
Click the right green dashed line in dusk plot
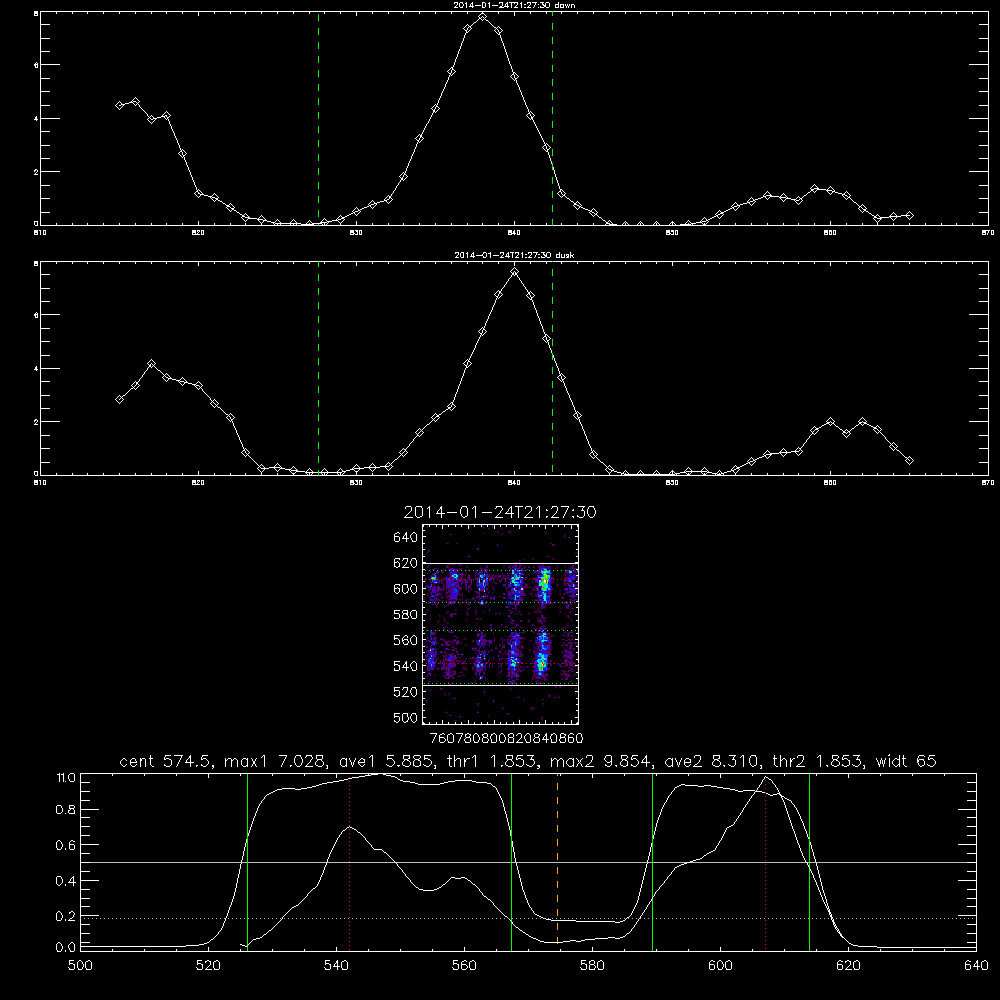point(552,369)
